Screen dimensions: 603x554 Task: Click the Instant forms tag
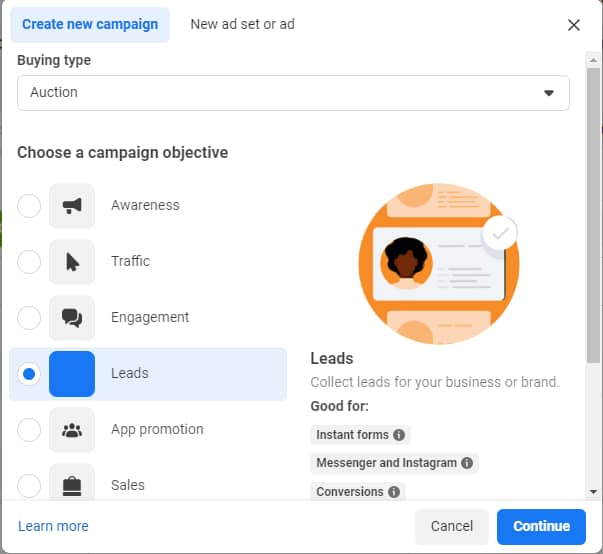(x=360, y=435)
